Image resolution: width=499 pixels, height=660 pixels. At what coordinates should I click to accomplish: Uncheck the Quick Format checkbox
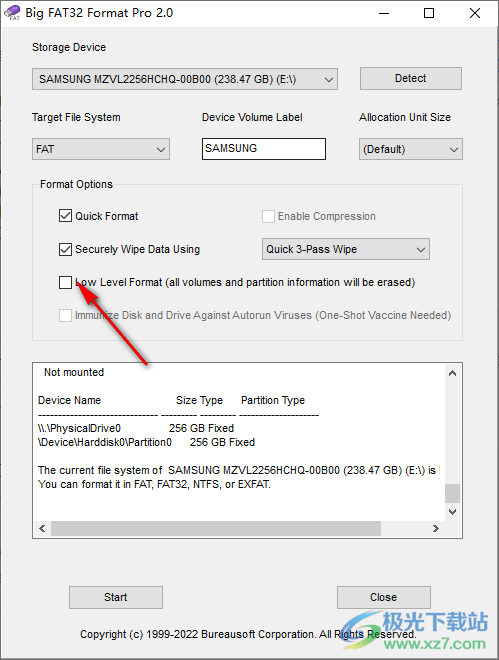pyautogui.click(x=65, y=216)
